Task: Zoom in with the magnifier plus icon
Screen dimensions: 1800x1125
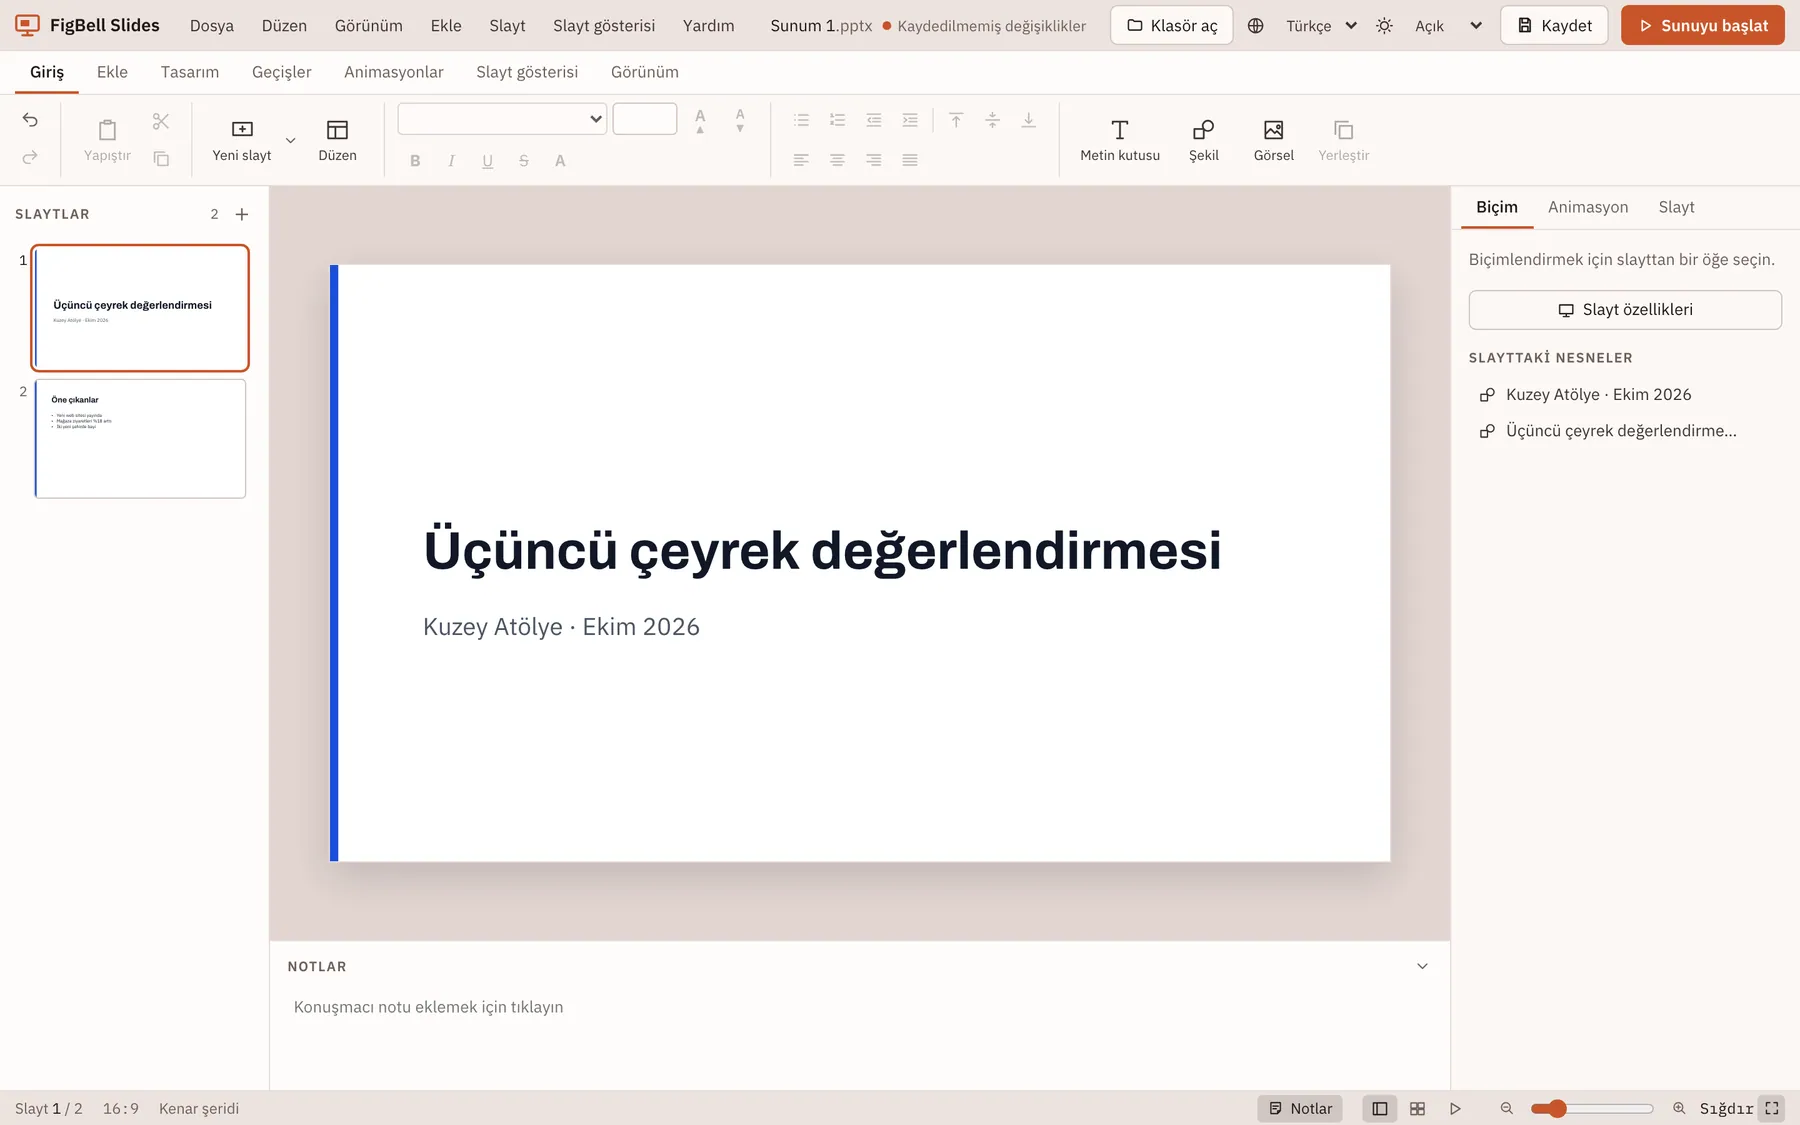Action: [x=1679, y=1108]
